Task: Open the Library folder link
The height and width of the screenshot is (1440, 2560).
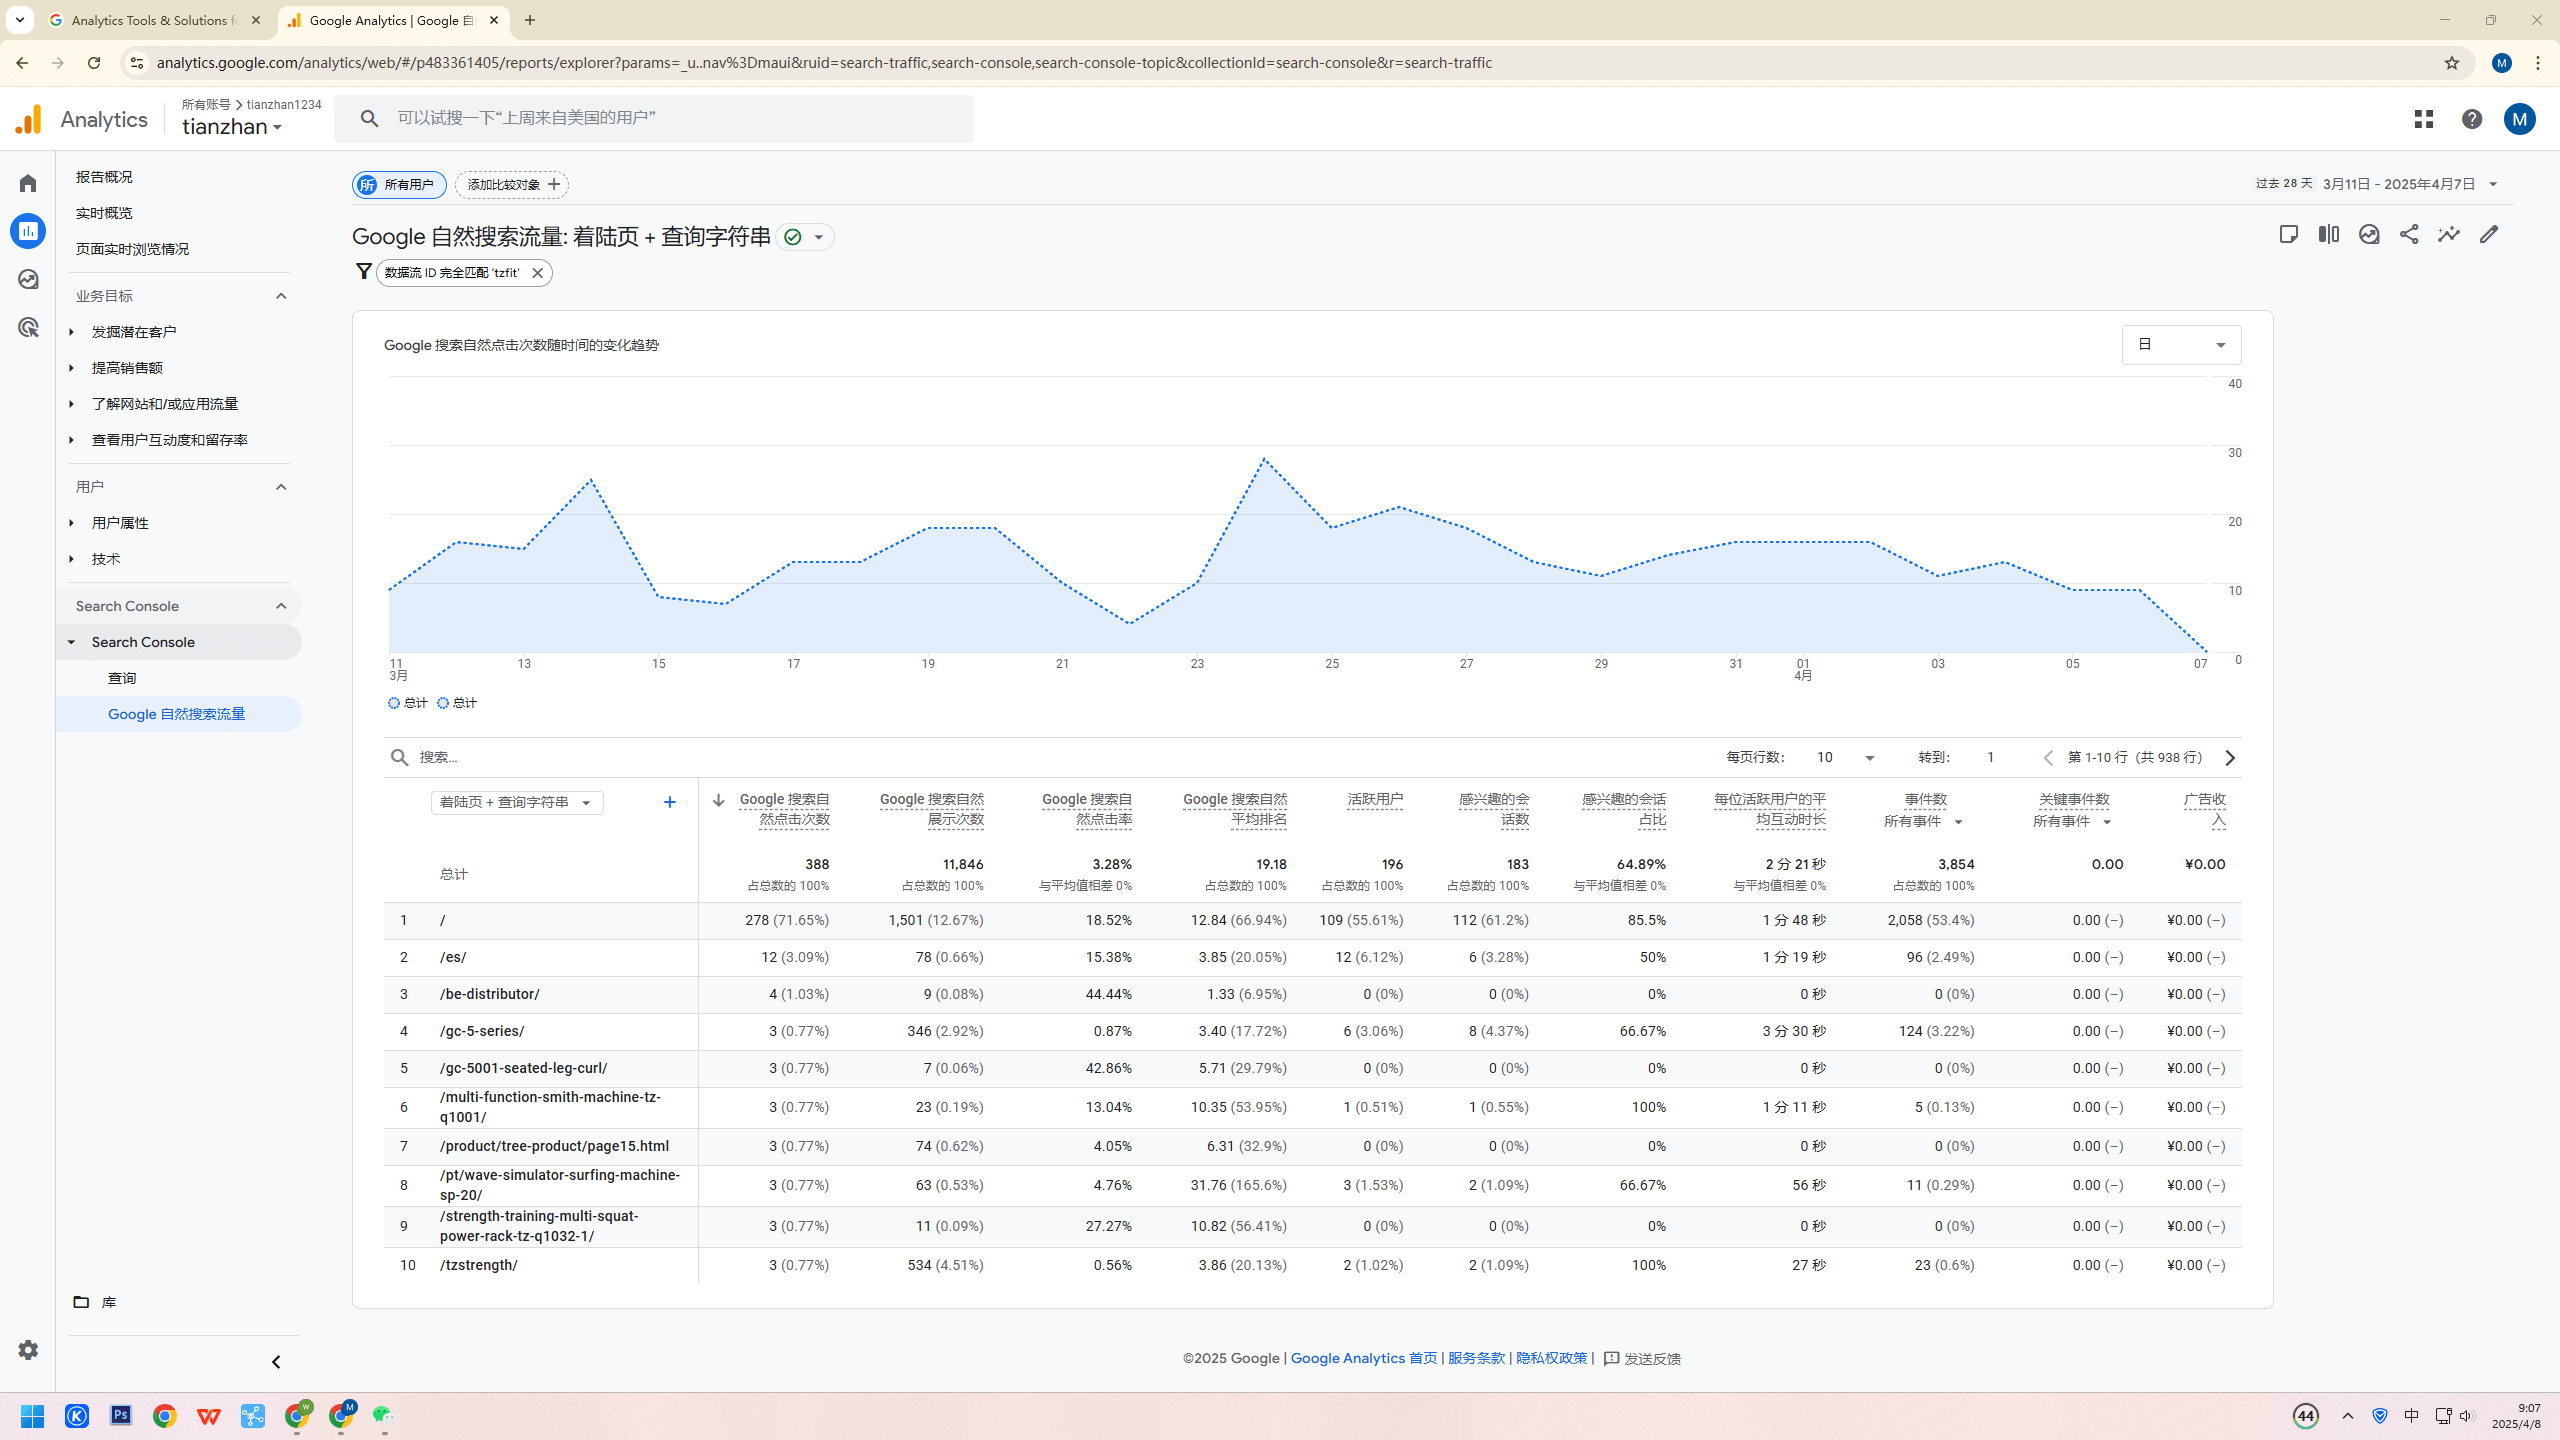Action: [x=95, y=1302]
